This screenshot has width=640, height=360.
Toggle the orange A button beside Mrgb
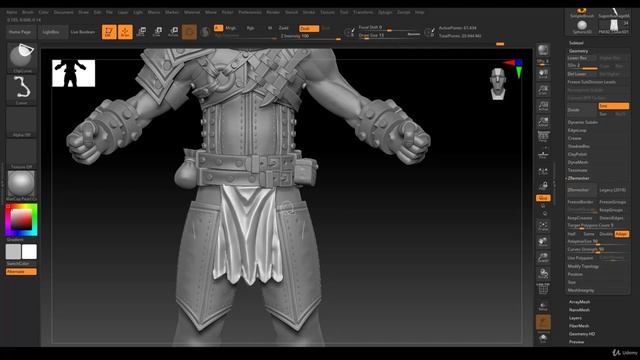click(x=218, y=28)
